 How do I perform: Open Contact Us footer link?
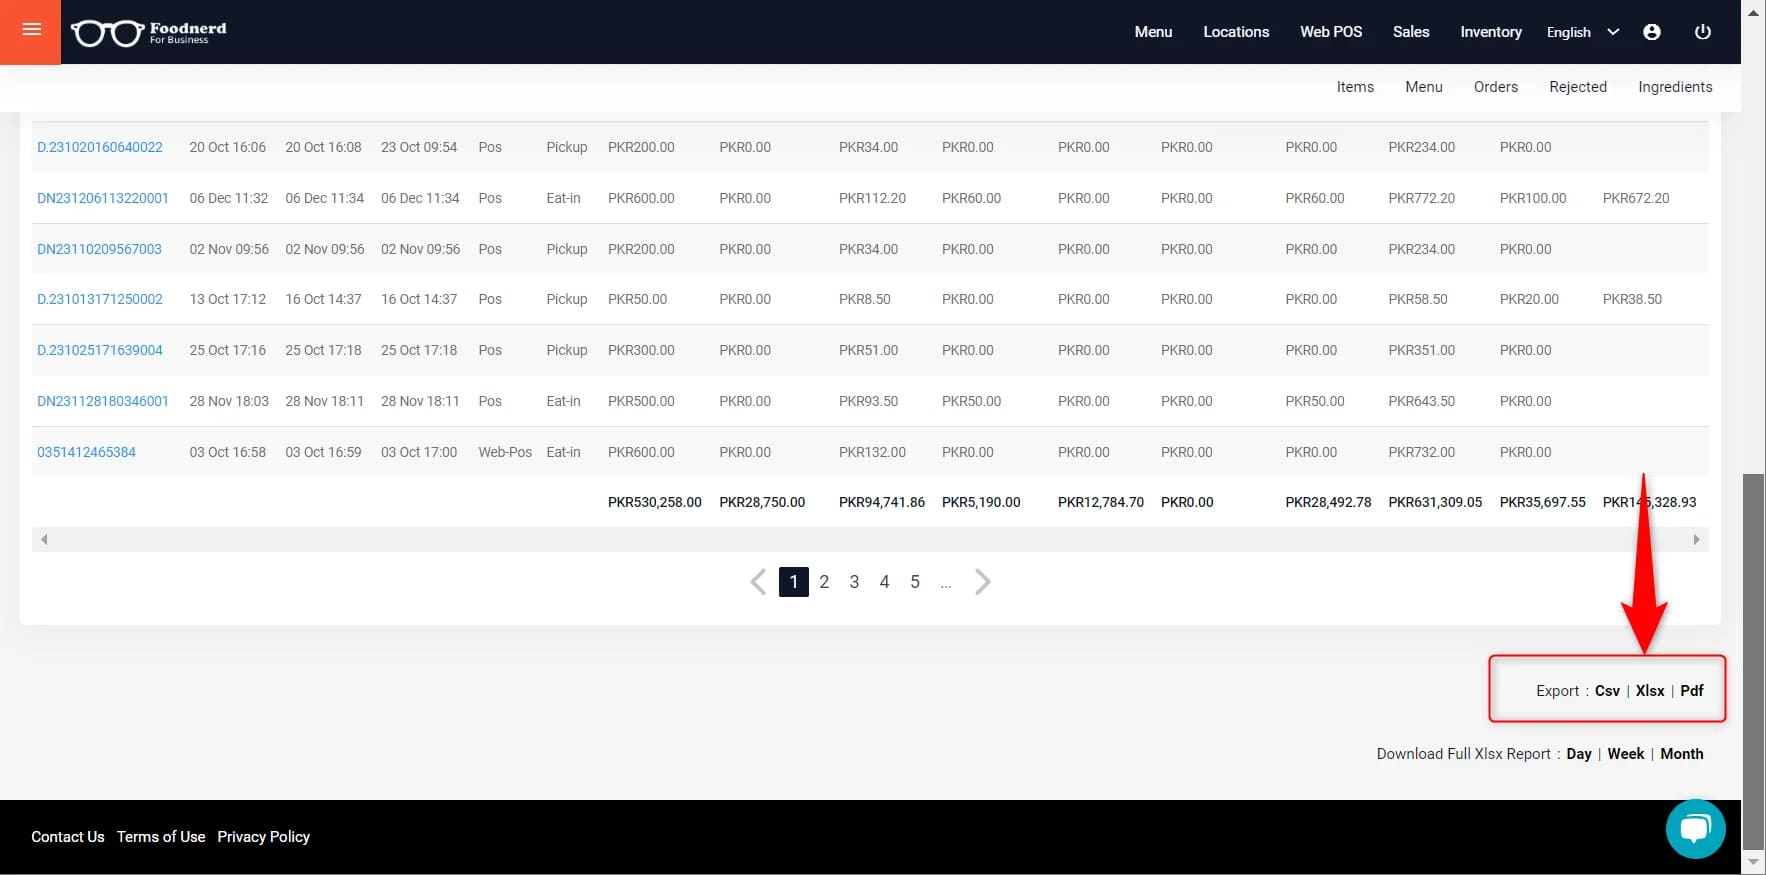[68, 837]
